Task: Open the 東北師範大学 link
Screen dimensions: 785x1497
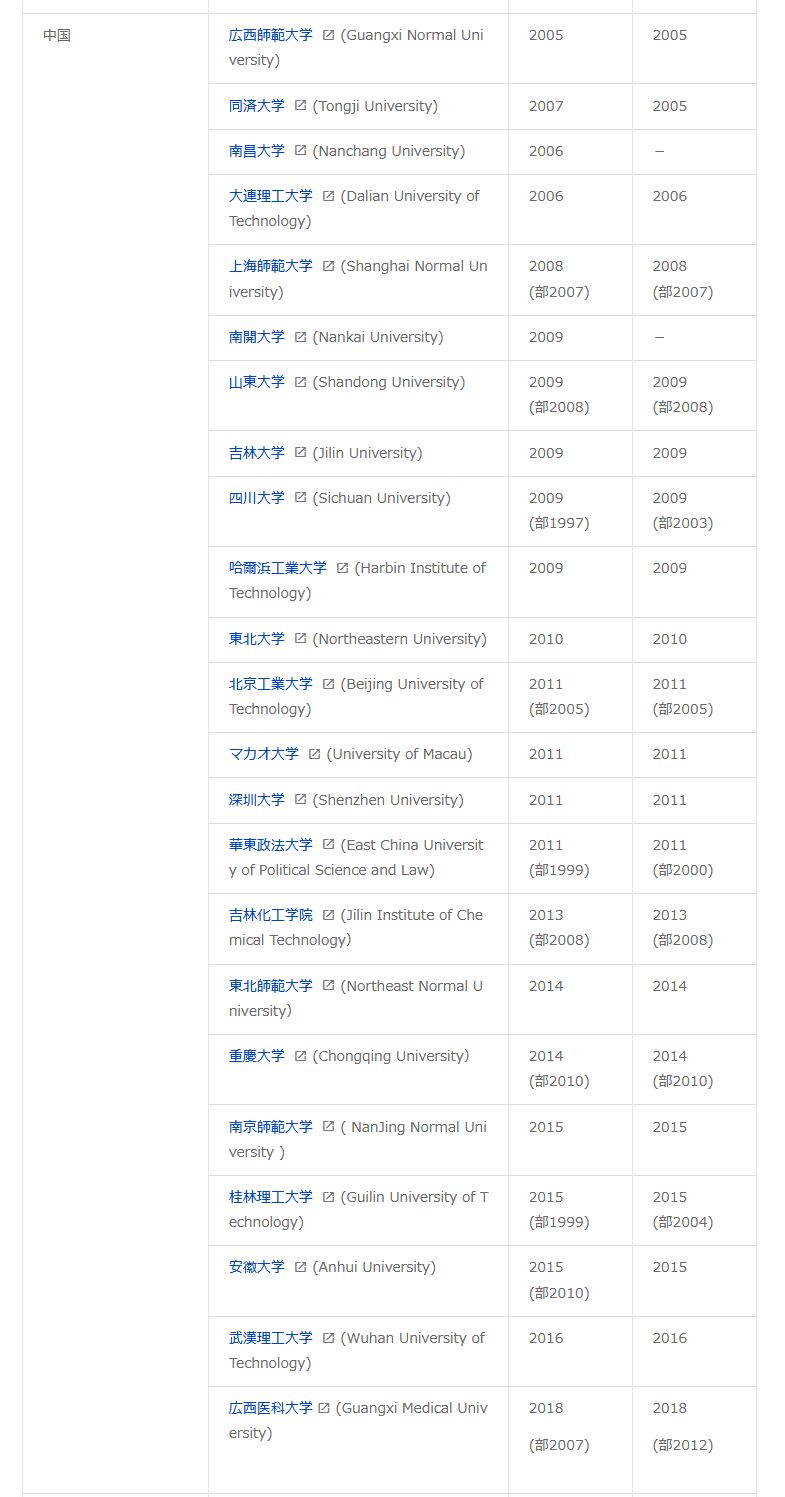Action: (x=270, y=986)
